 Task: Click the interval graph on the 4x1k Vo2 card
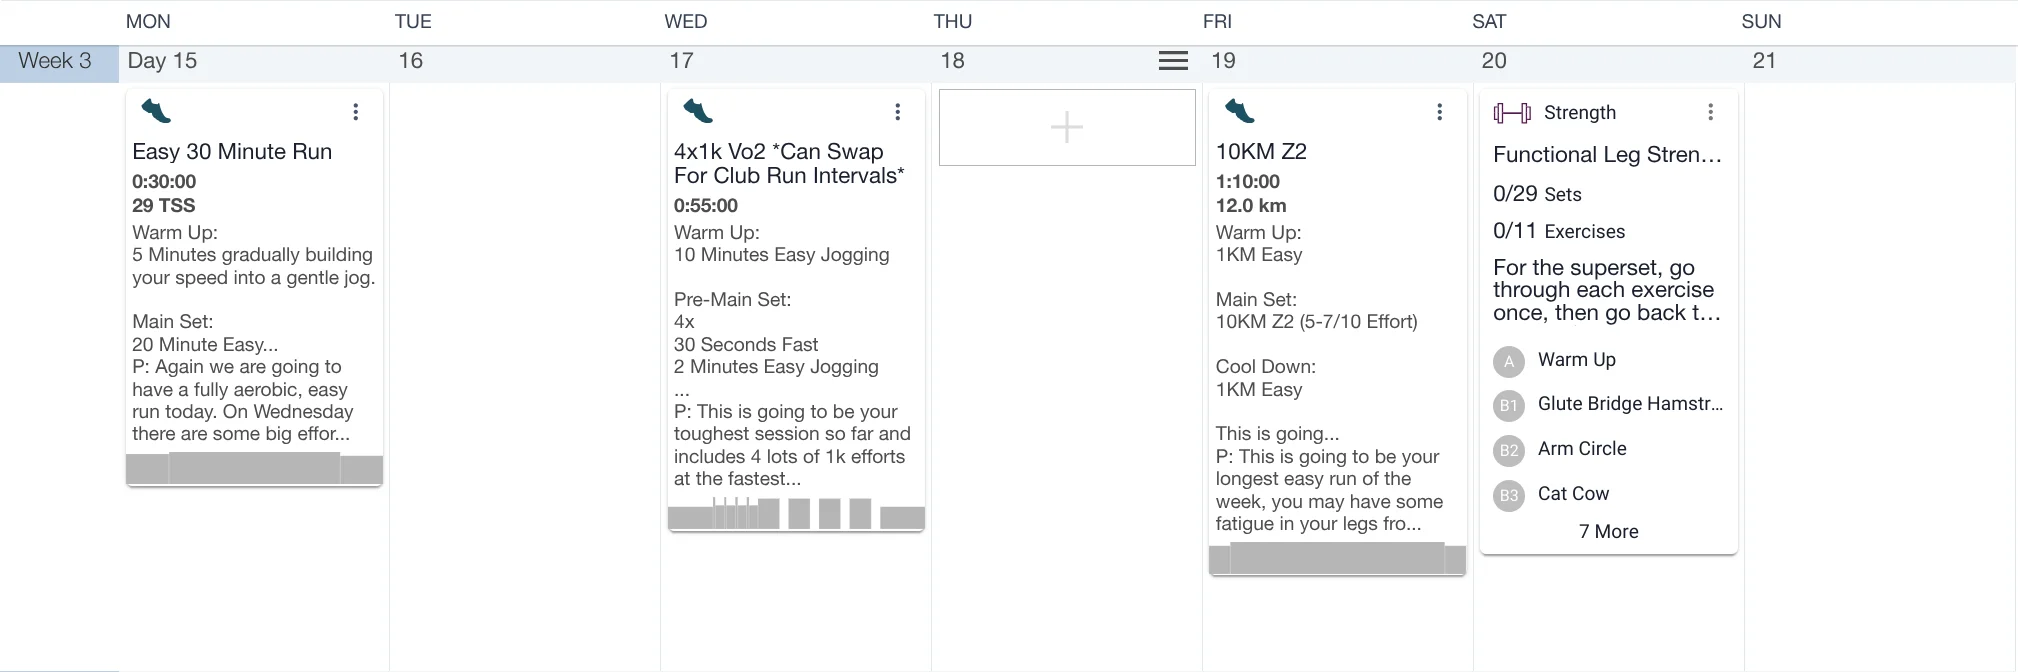point(796,514)
